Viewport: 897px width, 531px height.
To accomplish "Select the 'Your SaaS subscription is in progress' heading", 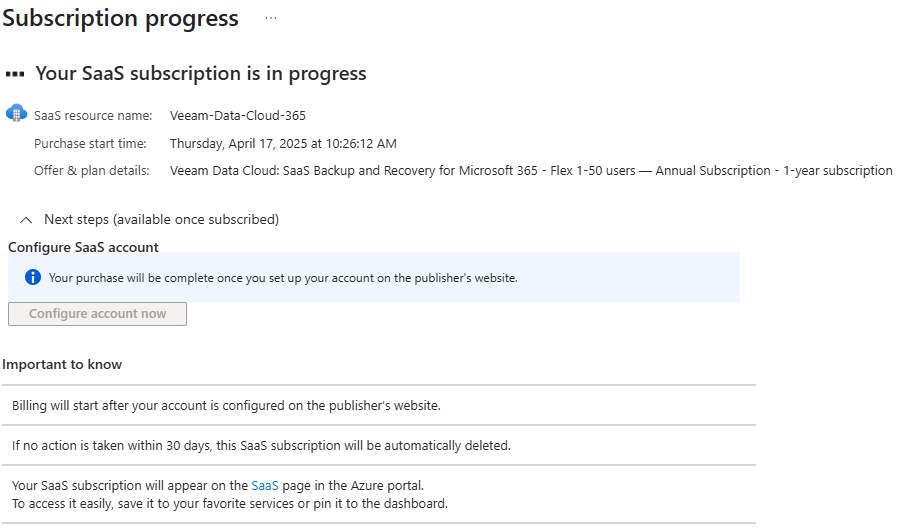I will (x=201, y=74).
